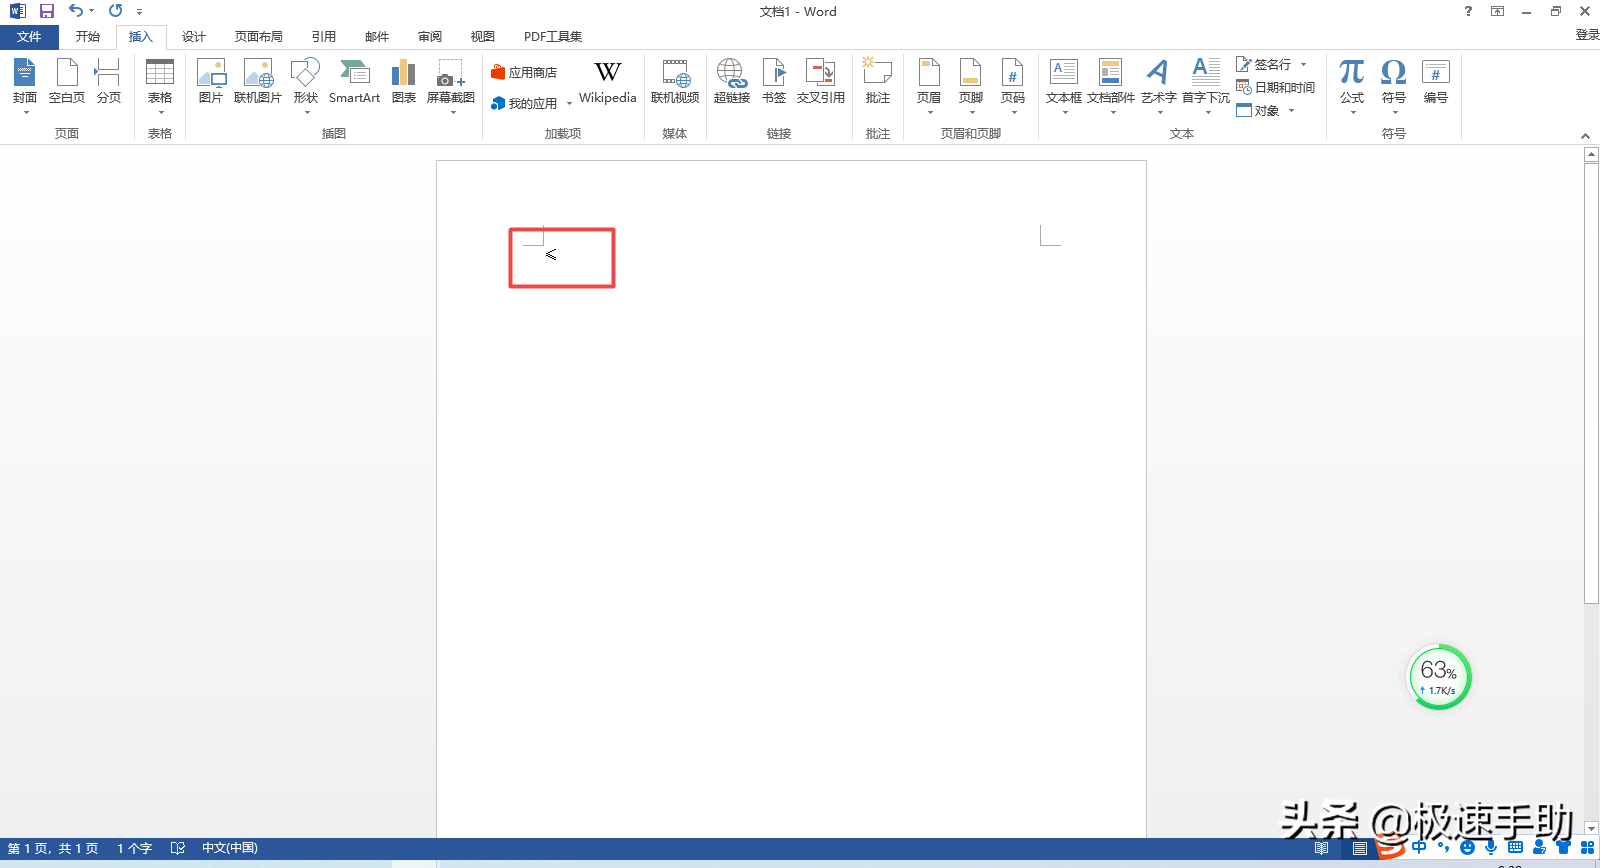Viewport: 1600px width, 868px height.
Task: Click the 图片 picture insert icon
Action: [x=210, y=82]
